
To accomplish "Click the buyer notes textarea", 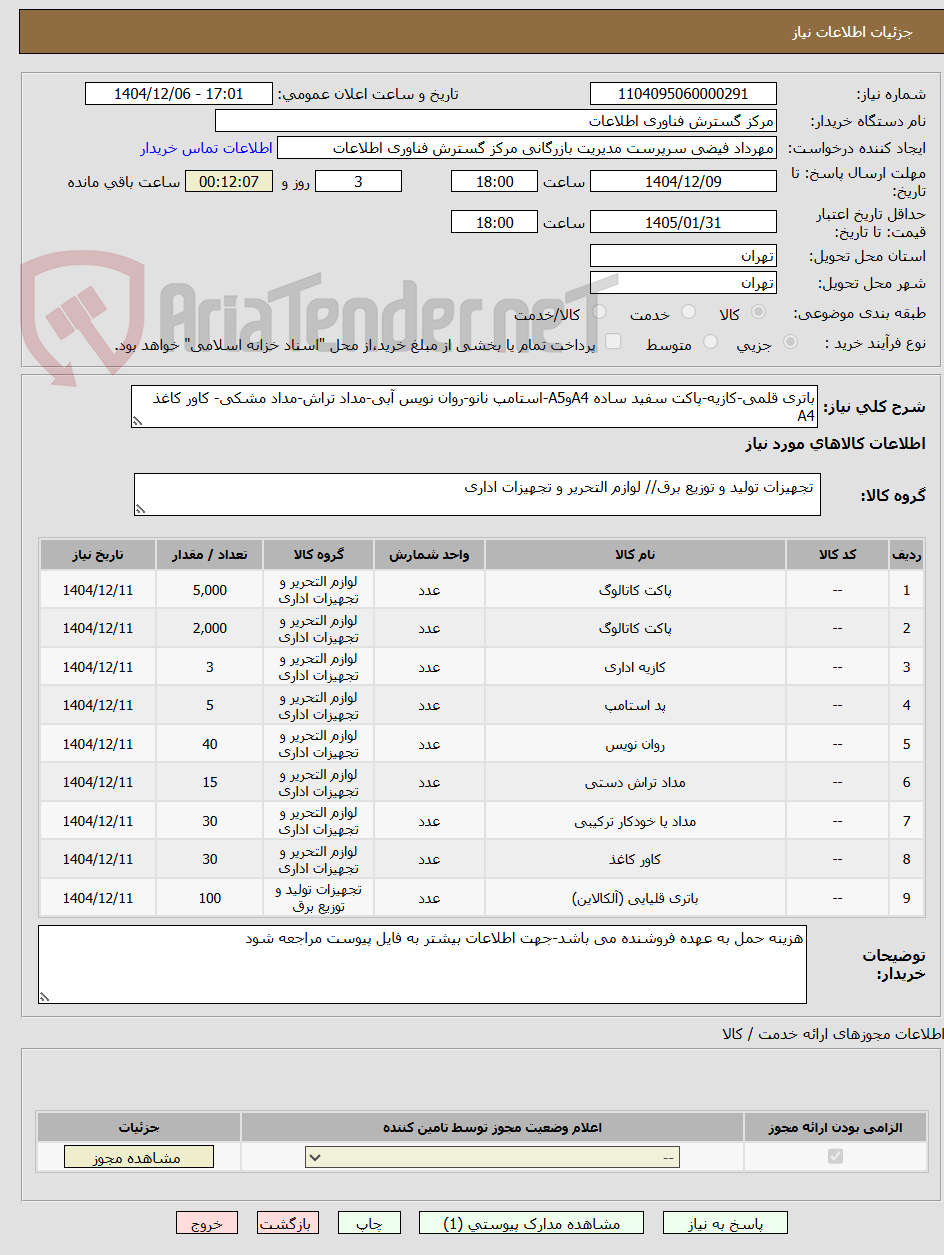I will pyautogui.click(x=422, y=964).
